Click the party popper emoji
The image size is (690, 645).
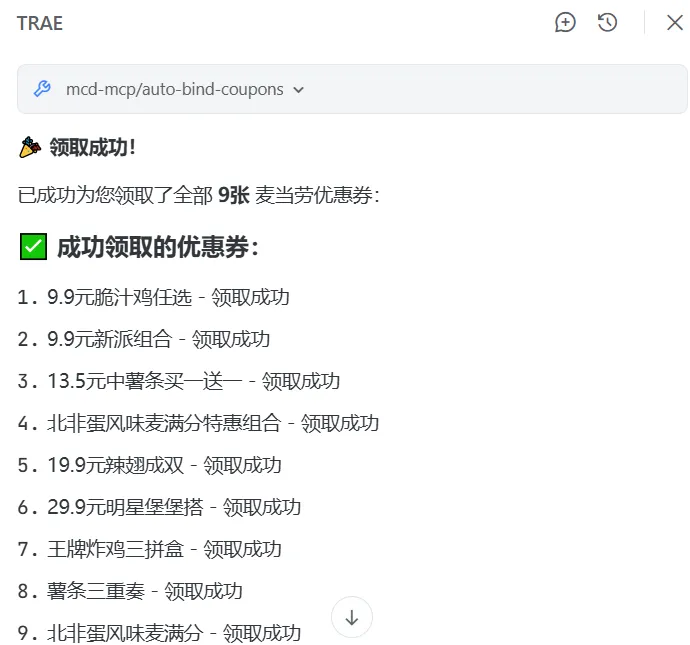(30, 147)
